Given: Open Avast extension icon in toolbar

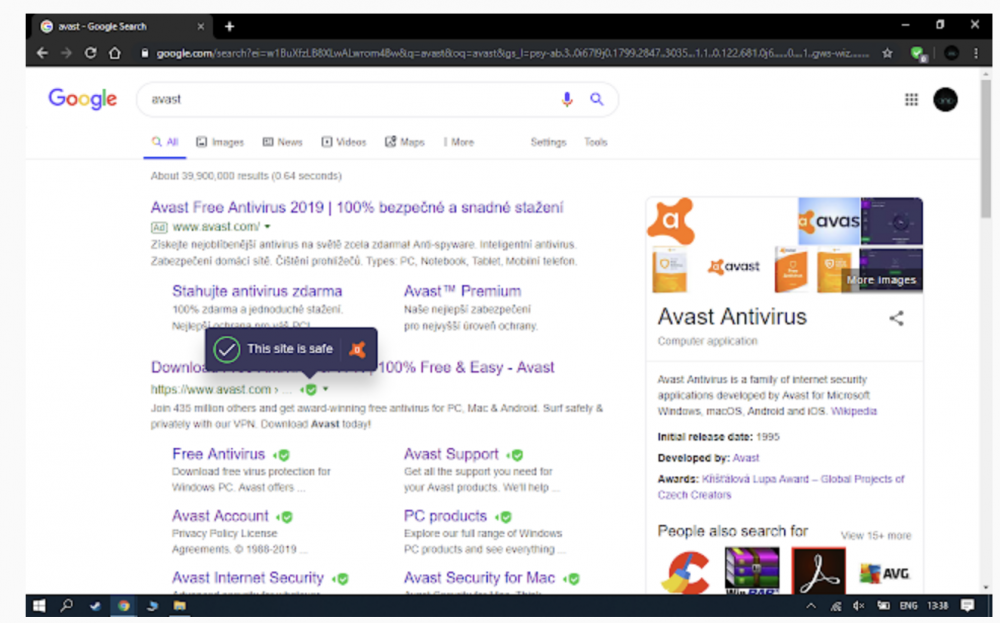Looking at the screenshot, I should (x=918, y=54).
